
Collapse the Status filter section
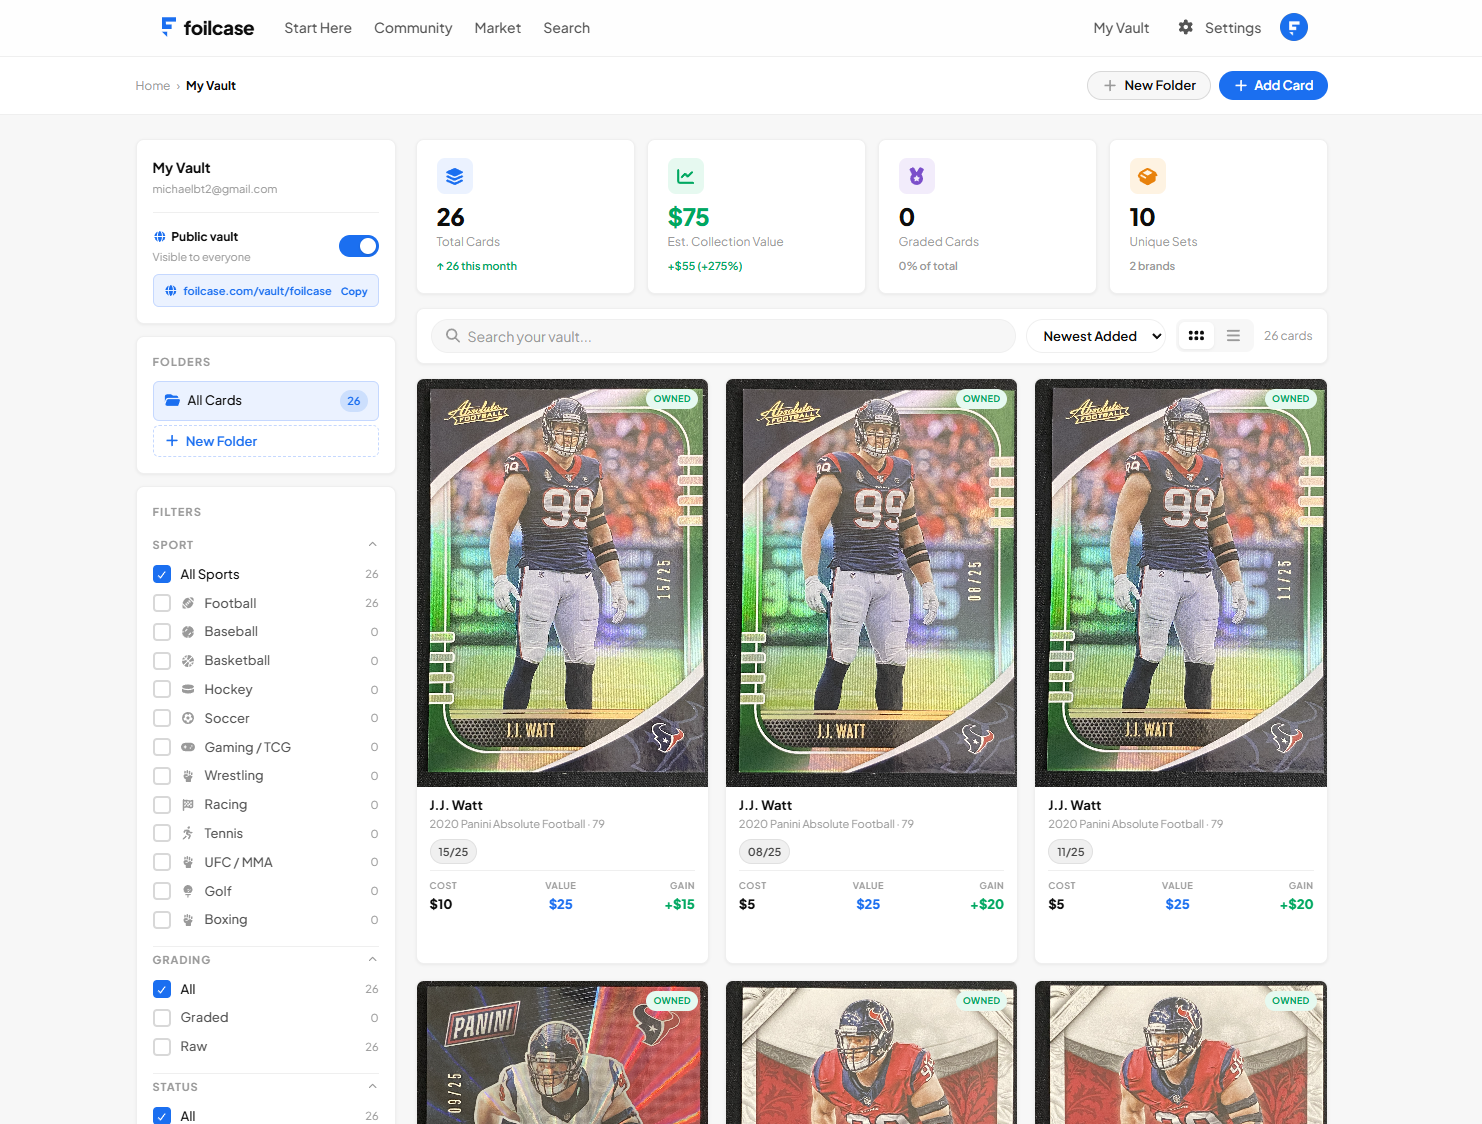pos(372,1087)
